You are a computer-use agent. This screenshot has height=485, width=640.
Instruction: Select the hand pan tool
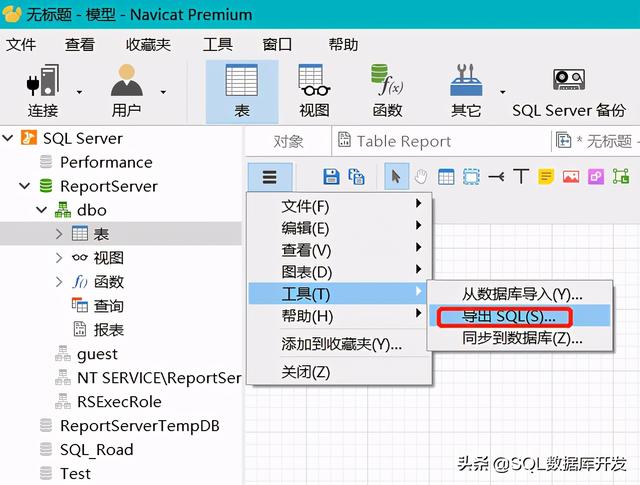tap(421, 177)
